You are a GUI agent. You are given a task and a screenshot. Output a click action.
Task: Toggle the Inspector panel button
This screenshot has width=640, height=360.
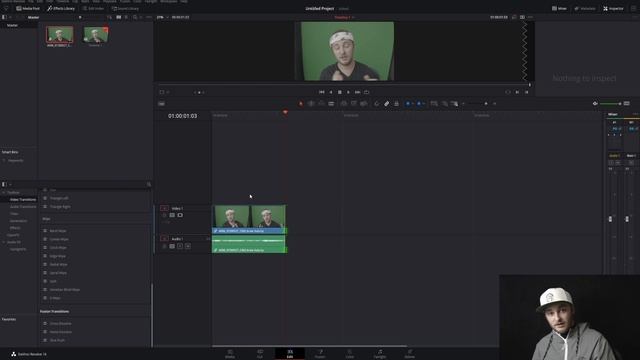613,8
